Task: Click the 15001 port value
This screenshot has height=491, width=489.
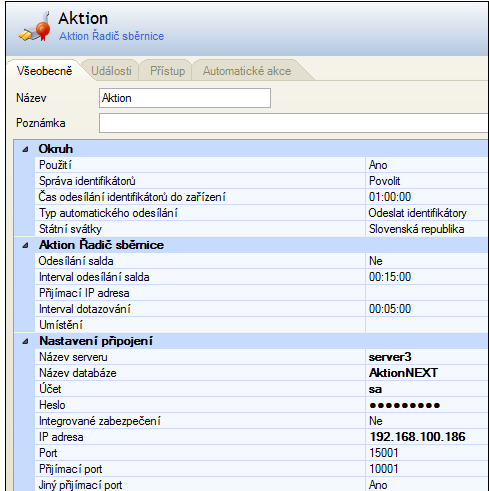Action: [x=384, y=453]
